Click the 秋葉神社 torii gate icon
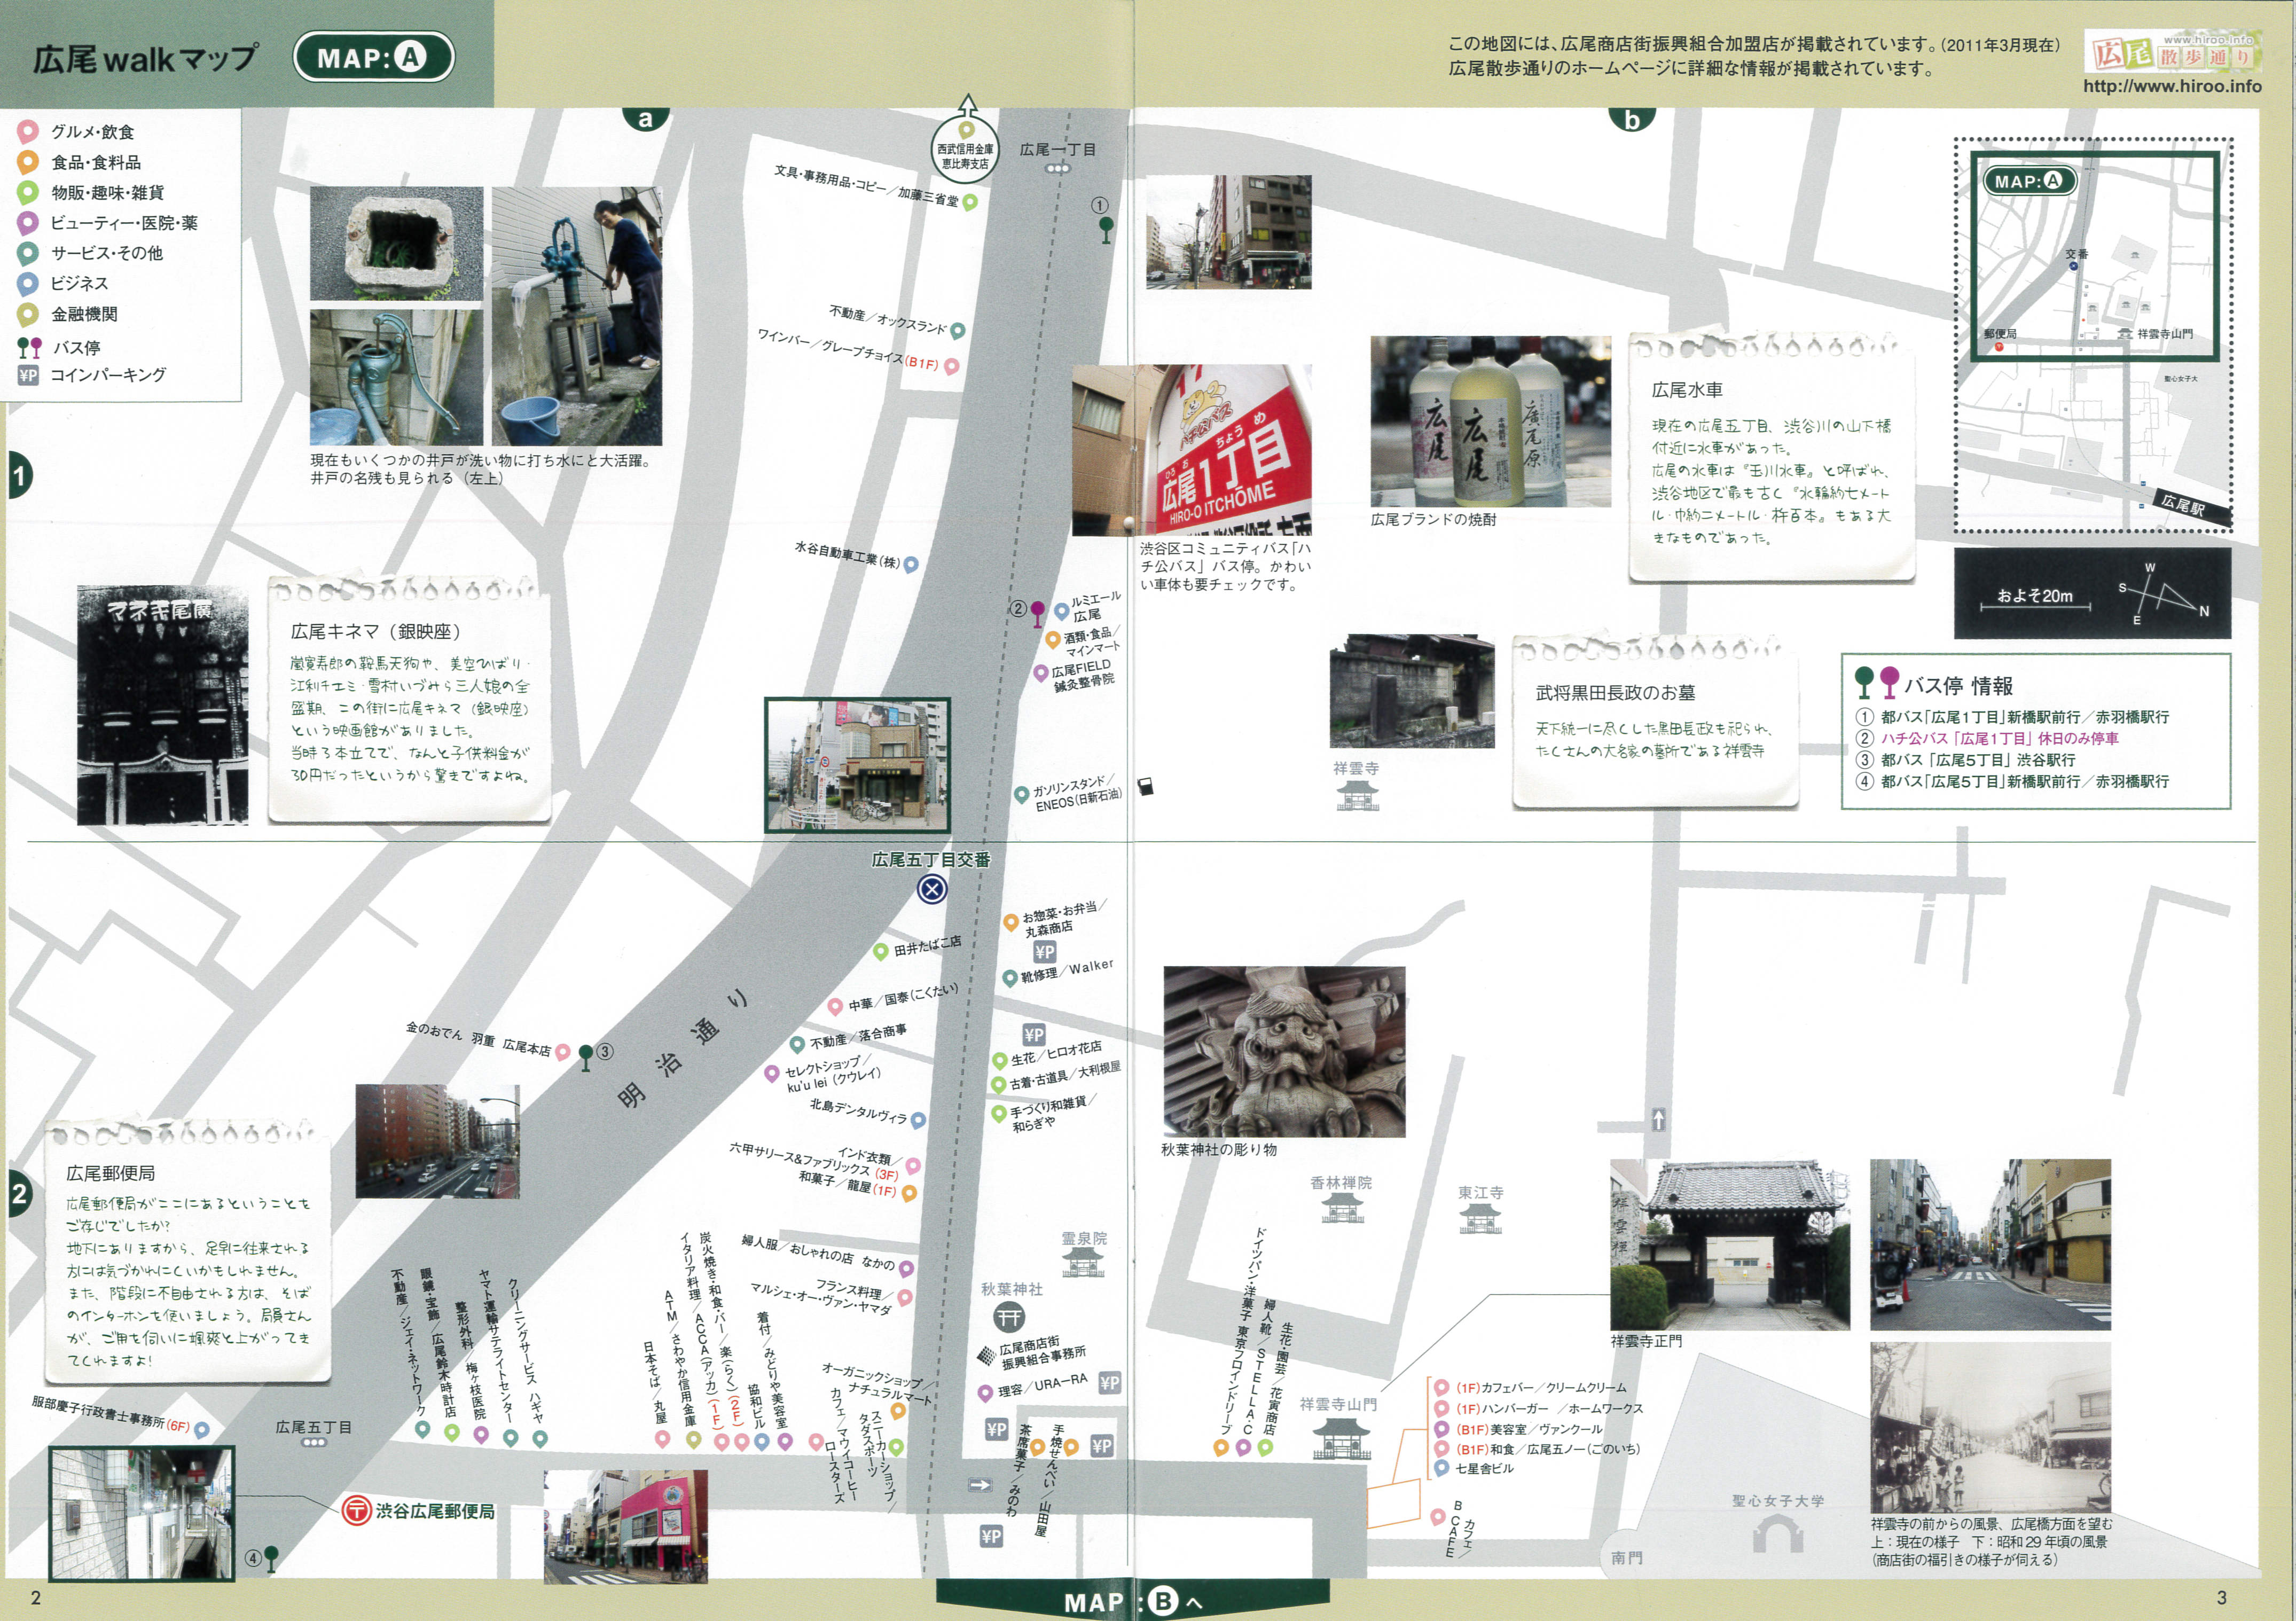The height and width of the screenshot is (1621, 2296). pos(1009,1318)
